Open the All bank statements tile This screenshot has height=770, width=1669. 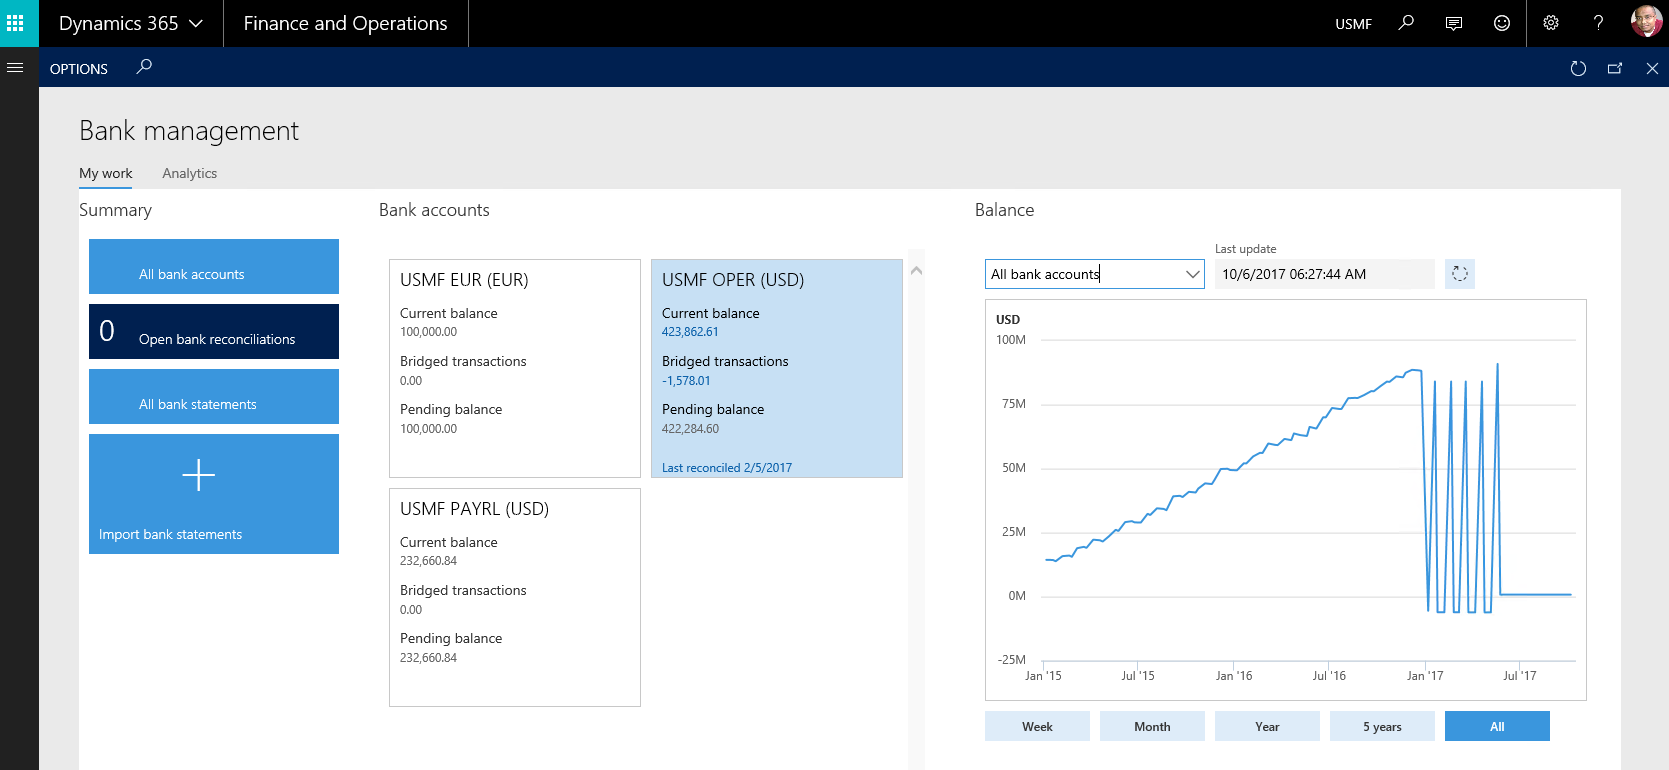[214, 396]
